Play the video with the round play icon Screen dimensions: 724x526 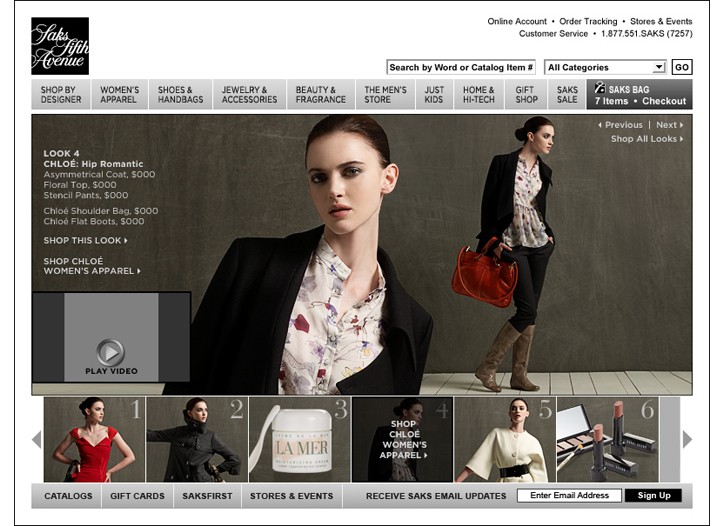(x=110, y=352)
